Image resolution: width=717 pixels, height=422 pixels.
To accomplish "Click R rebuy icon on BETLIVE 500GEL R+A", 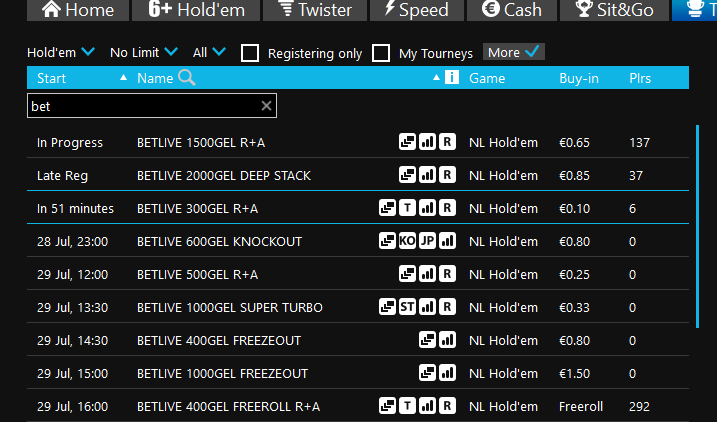I will point(447,274).
